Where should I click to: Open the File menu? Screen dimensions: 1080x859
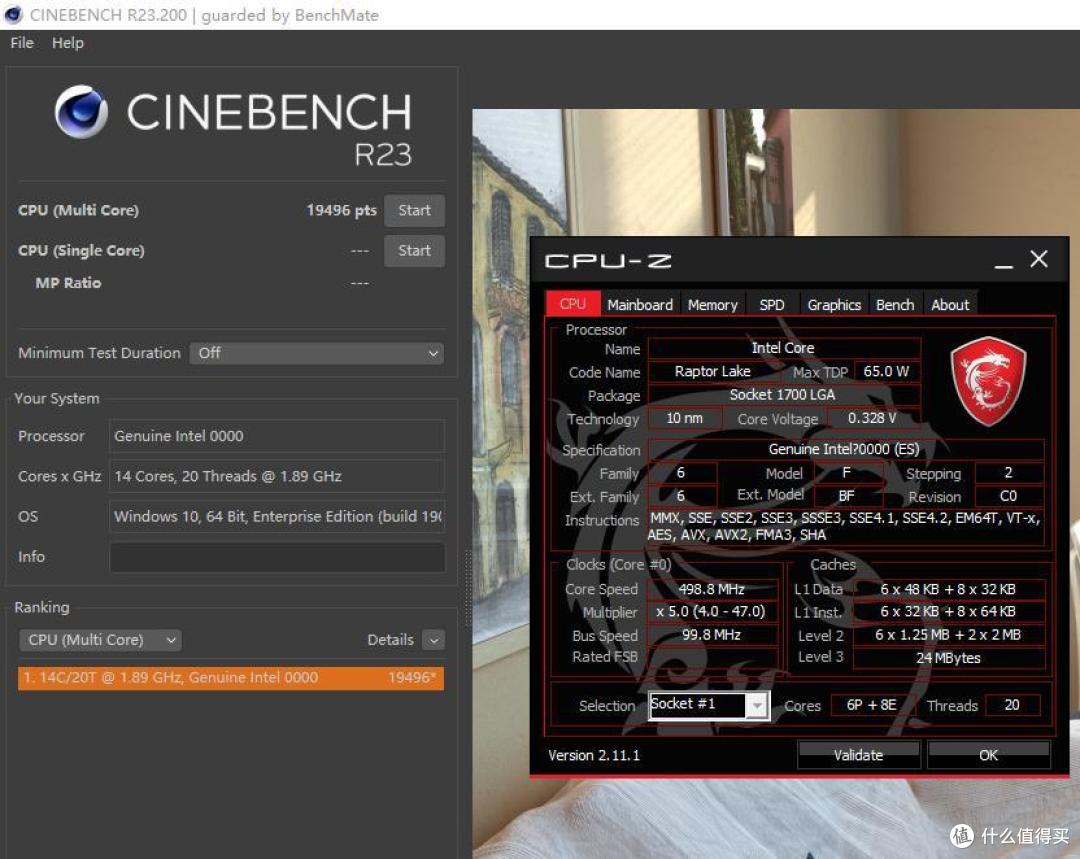pos(22,43)
